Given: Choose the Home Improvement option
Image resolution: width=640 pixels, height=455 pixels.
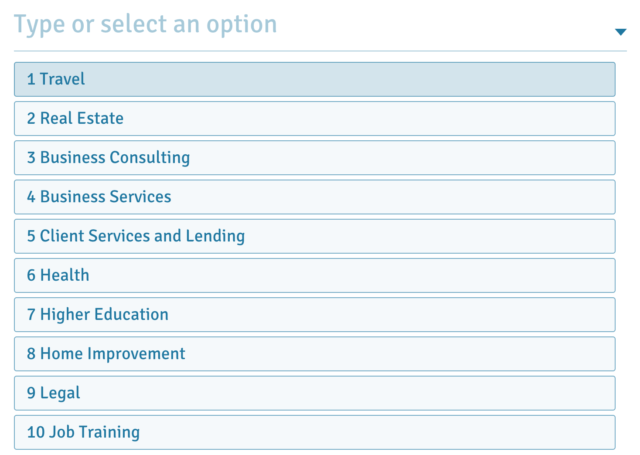Looking at the screenshot, I should point(314,354).
